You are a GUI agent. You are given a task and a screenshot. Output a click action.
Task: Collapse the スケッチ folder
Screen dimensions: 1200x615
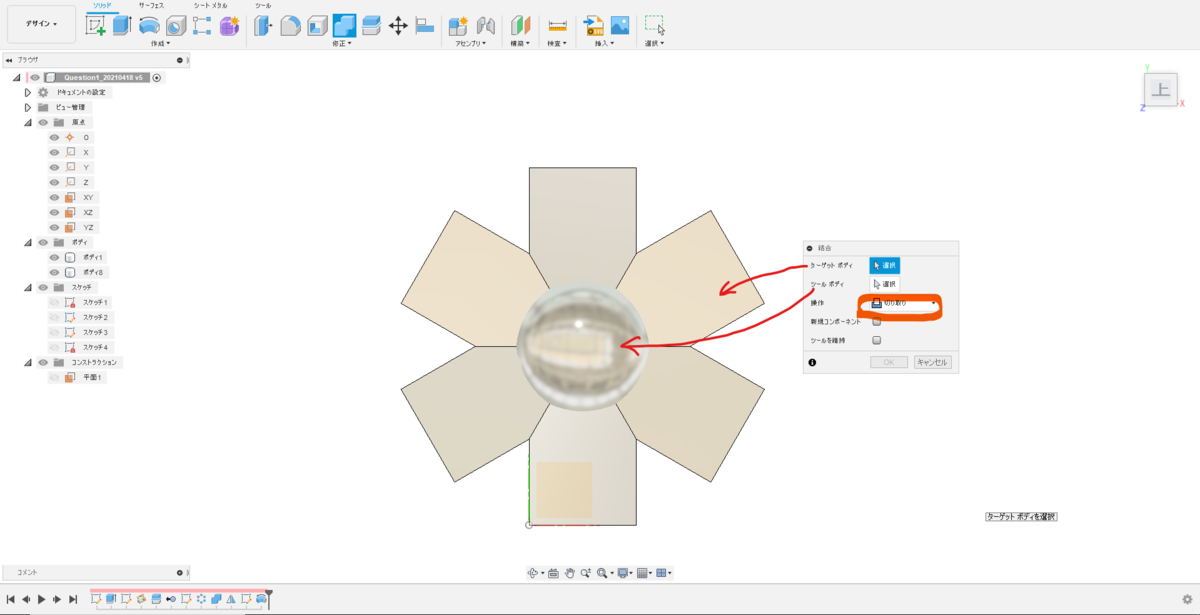click(27, 287)
